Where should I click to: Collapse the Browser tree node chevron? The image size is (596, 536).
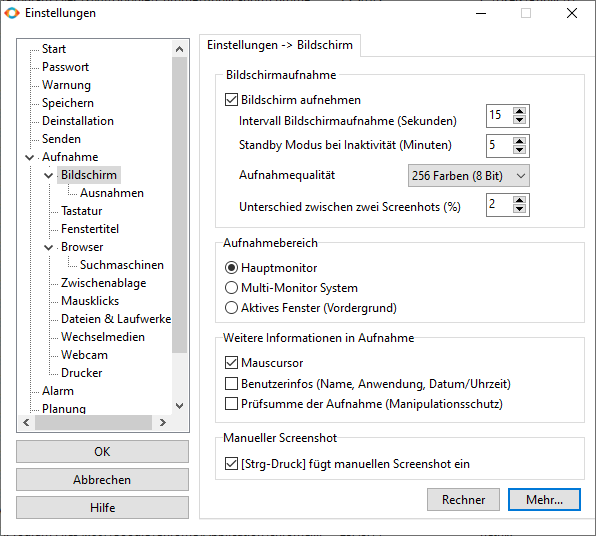[49, 247]
